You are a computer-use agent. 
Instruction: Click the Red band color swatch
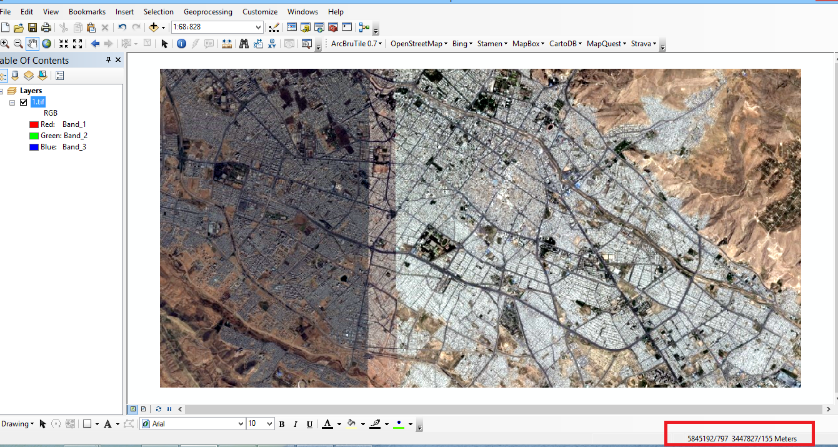click(x=34, y=125)
